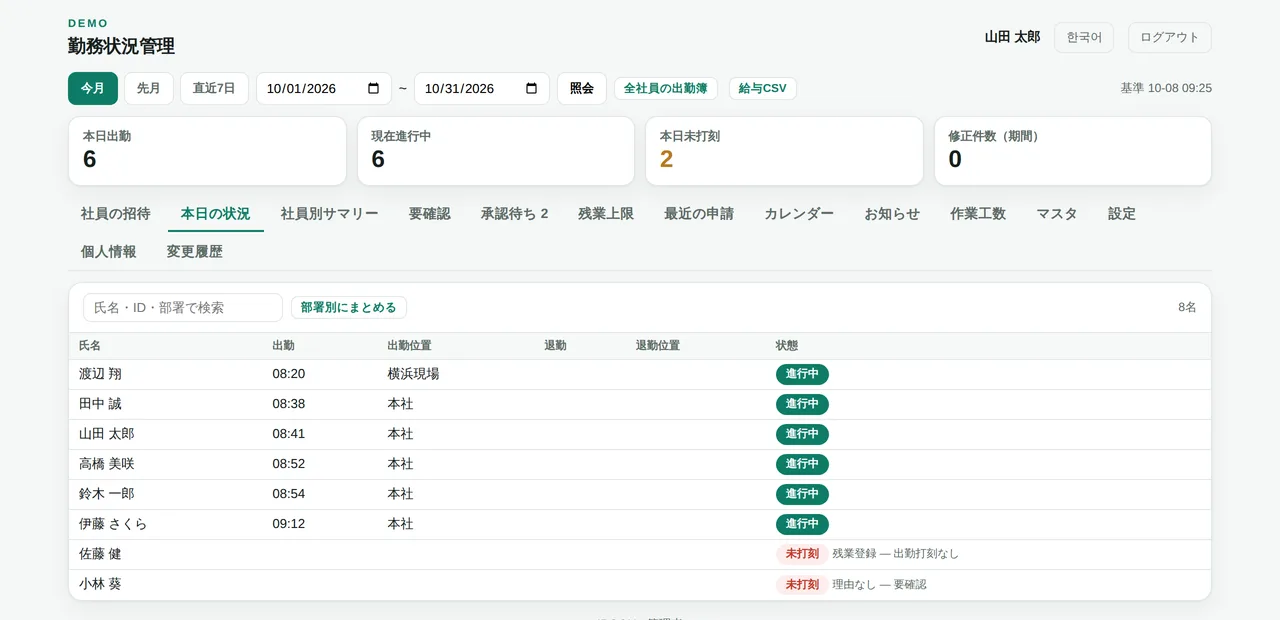Click the ログアウト button
Image resolution: width=1280 pixels, height=620 pixels.
click(x=1170, y=37)
